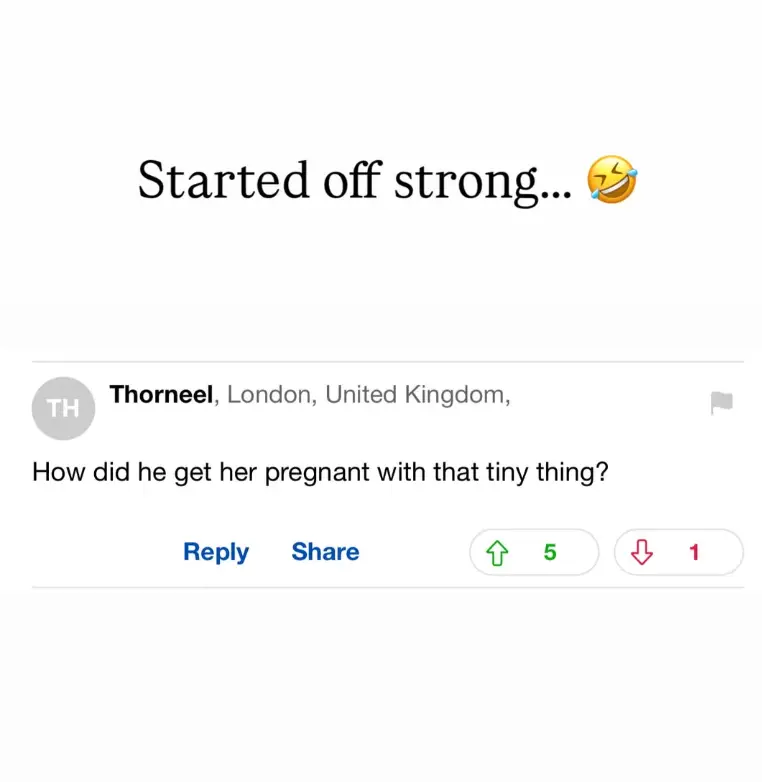This screenshot has height=782, width=762.
Task: Reply to Thorneel's comment
Action: tap(216, 552)
